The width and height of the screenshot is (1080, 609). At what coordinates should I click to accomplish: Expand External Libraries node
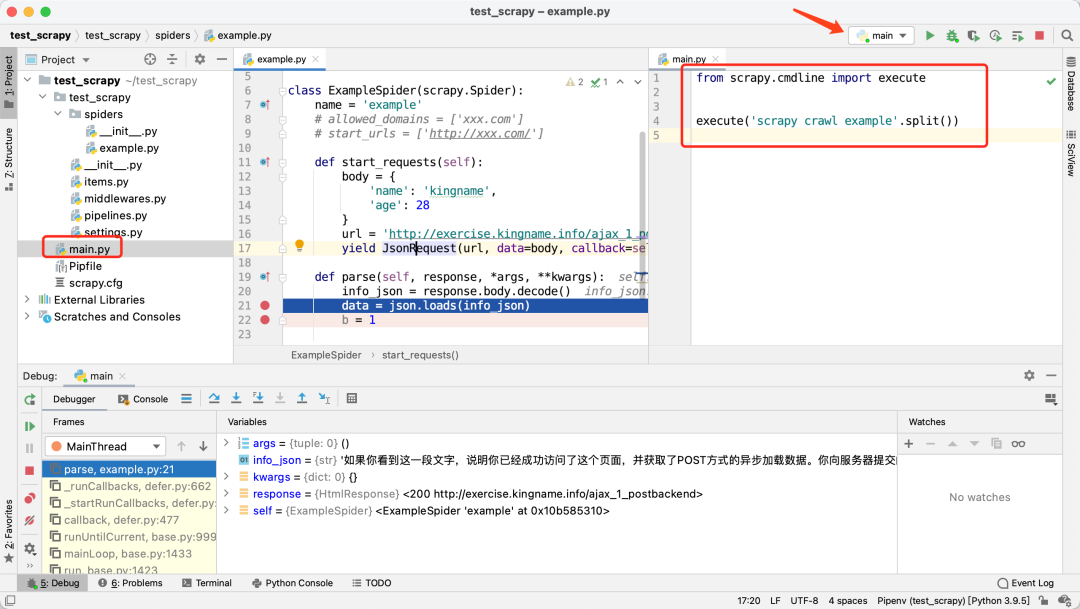(x=28, y=300)
